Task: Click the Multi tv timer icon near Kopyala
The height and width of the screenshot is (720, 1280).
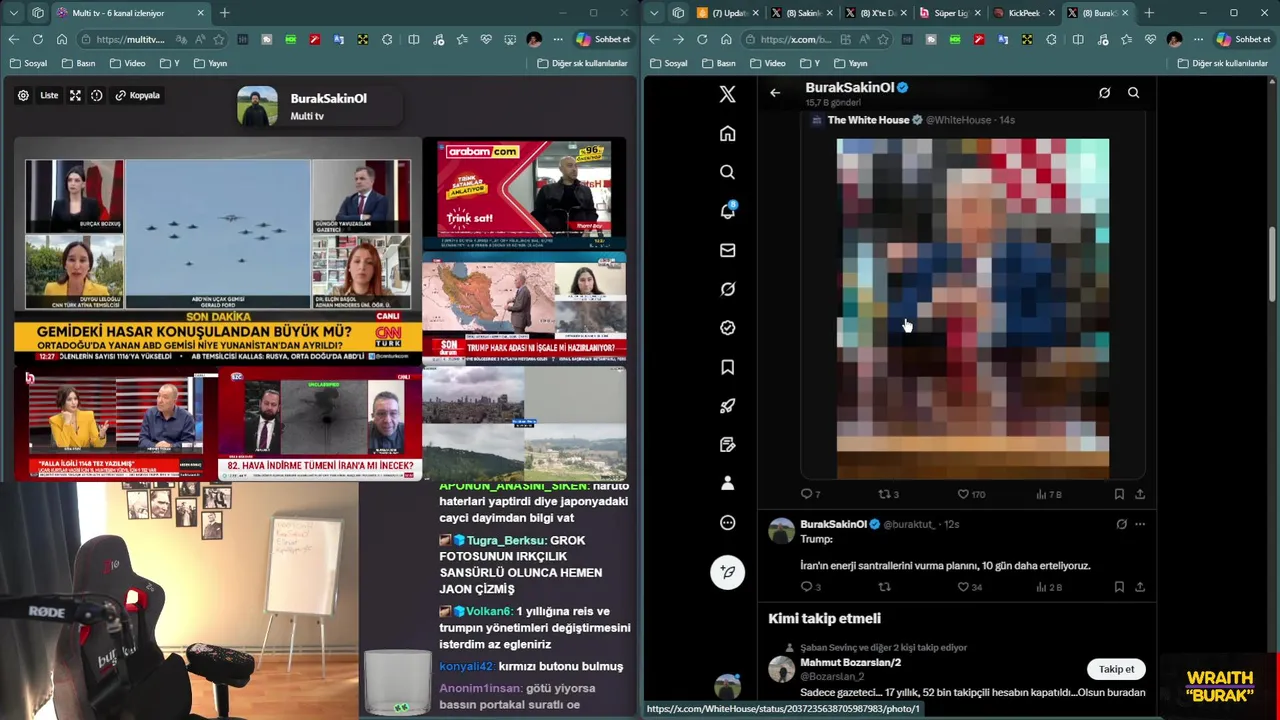Action: tap(97, 95)
